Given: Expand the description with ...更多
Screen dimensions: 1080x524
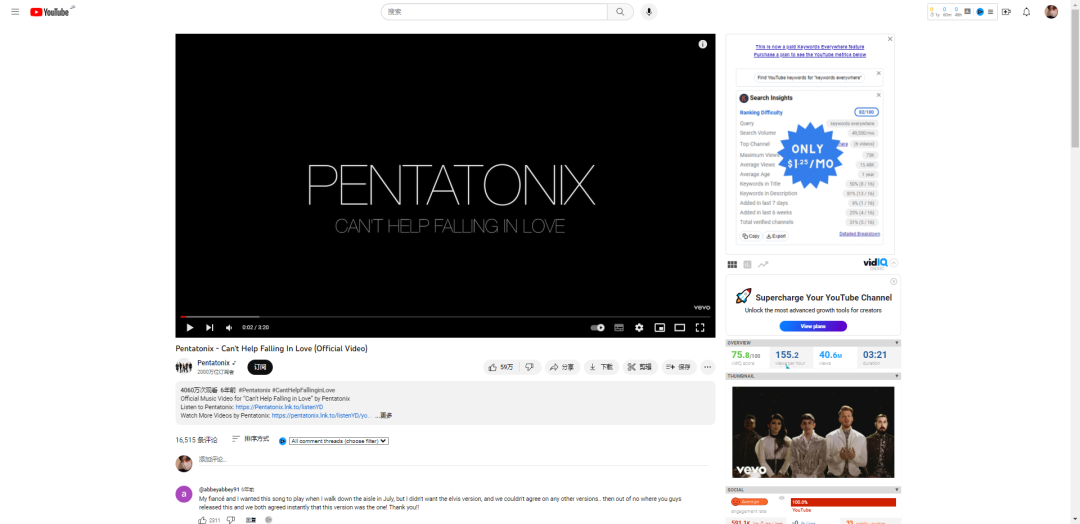Looking at the screenshot, I should (x=384, y=416).
